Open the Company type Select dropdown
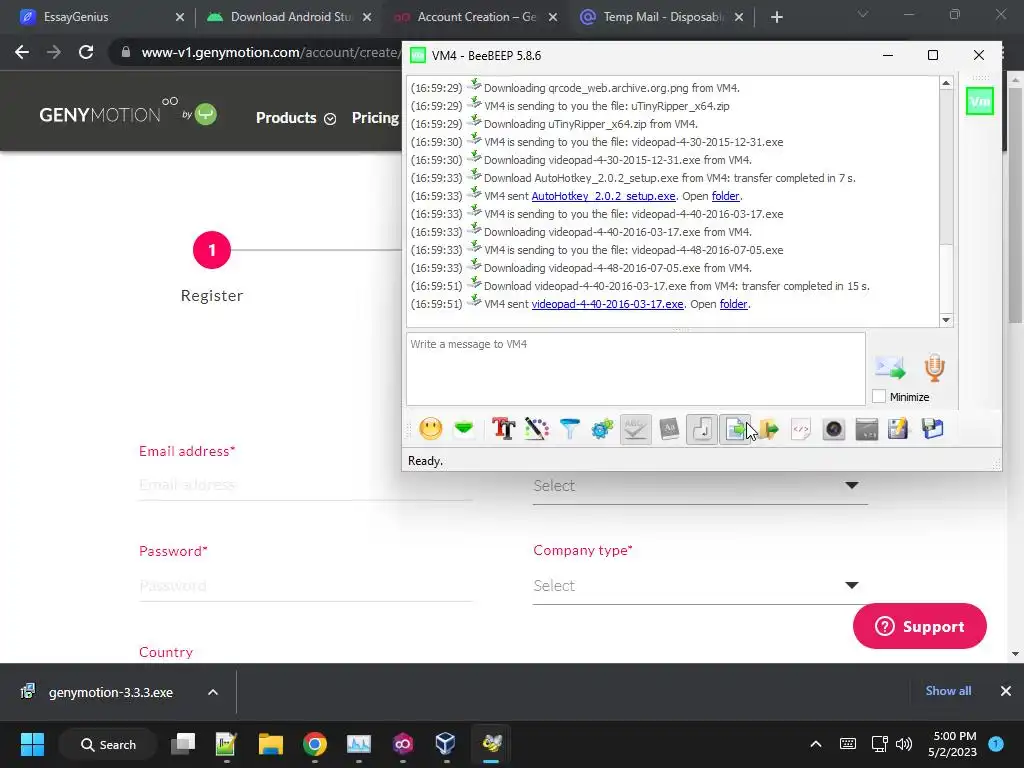Image resolution: width=1024 pixels, height=768 pixels. pos(699,586)
